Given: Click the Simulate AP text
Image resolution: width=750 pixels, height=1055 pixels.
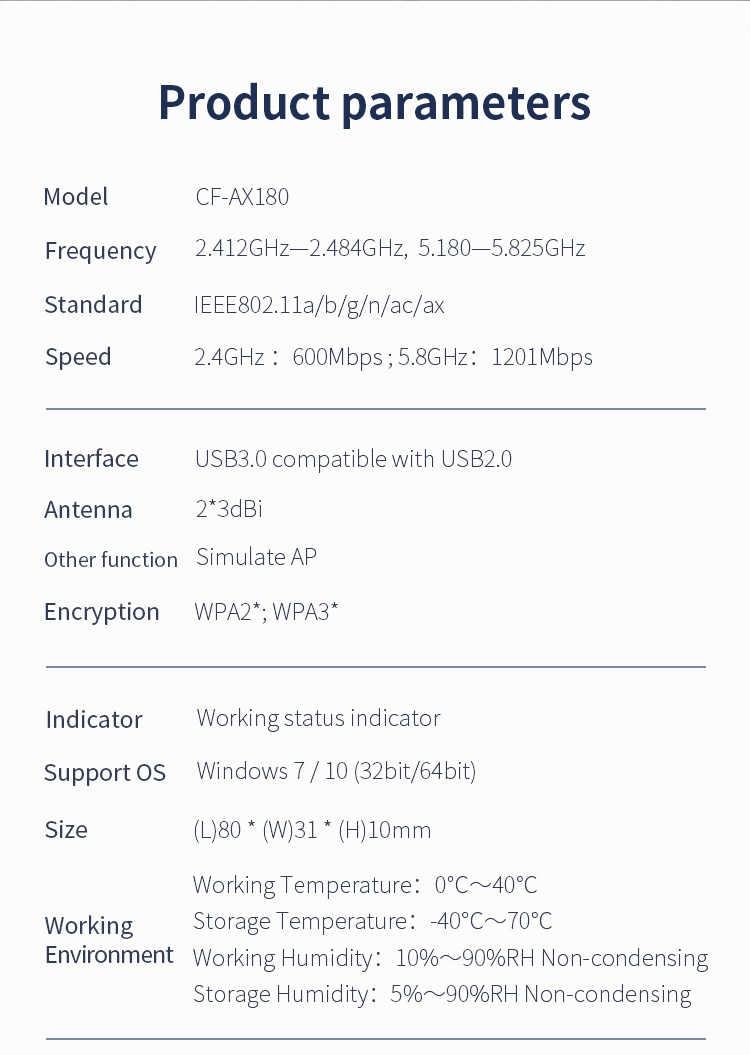Looking at the screenshot, I should pyautogui.click(x=256, y=557).
